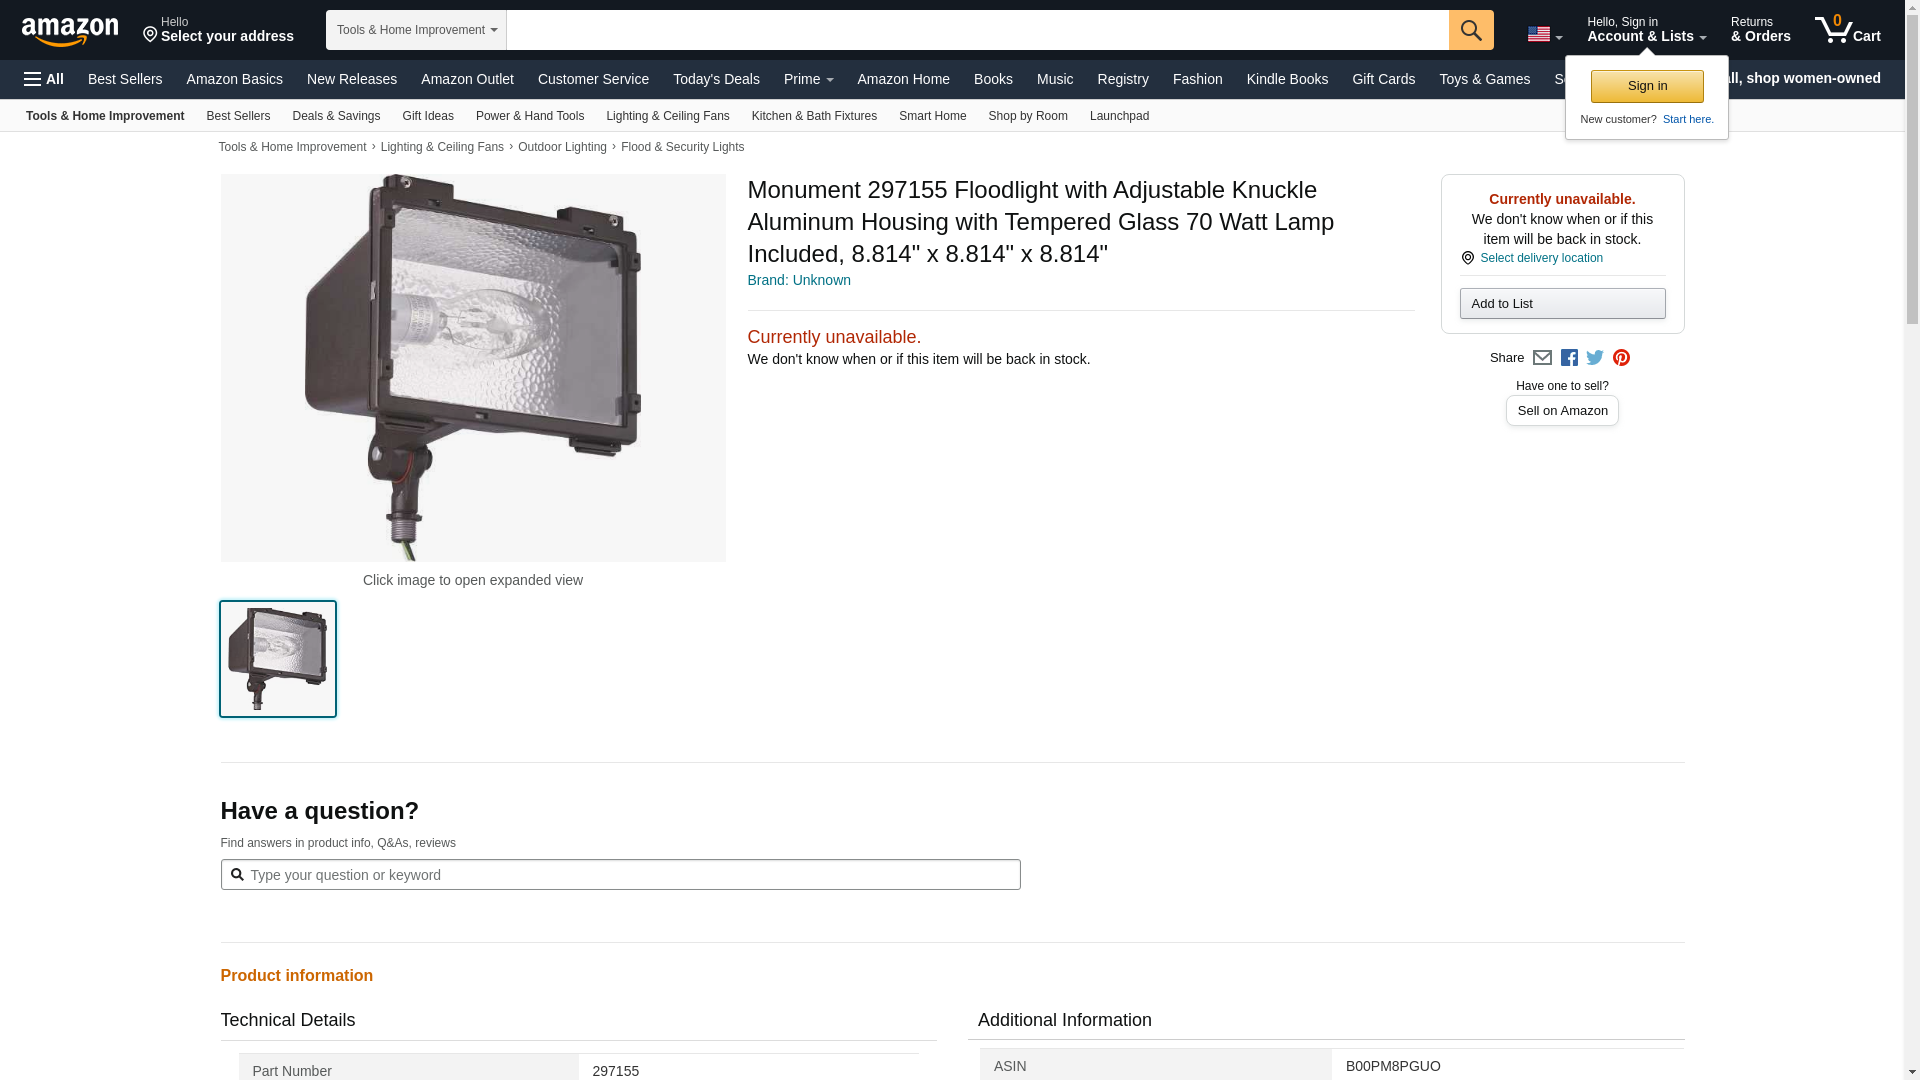Click Sell on Amazon button
This screenshot has height=1080, width=1920.
tap(1562, 411)
